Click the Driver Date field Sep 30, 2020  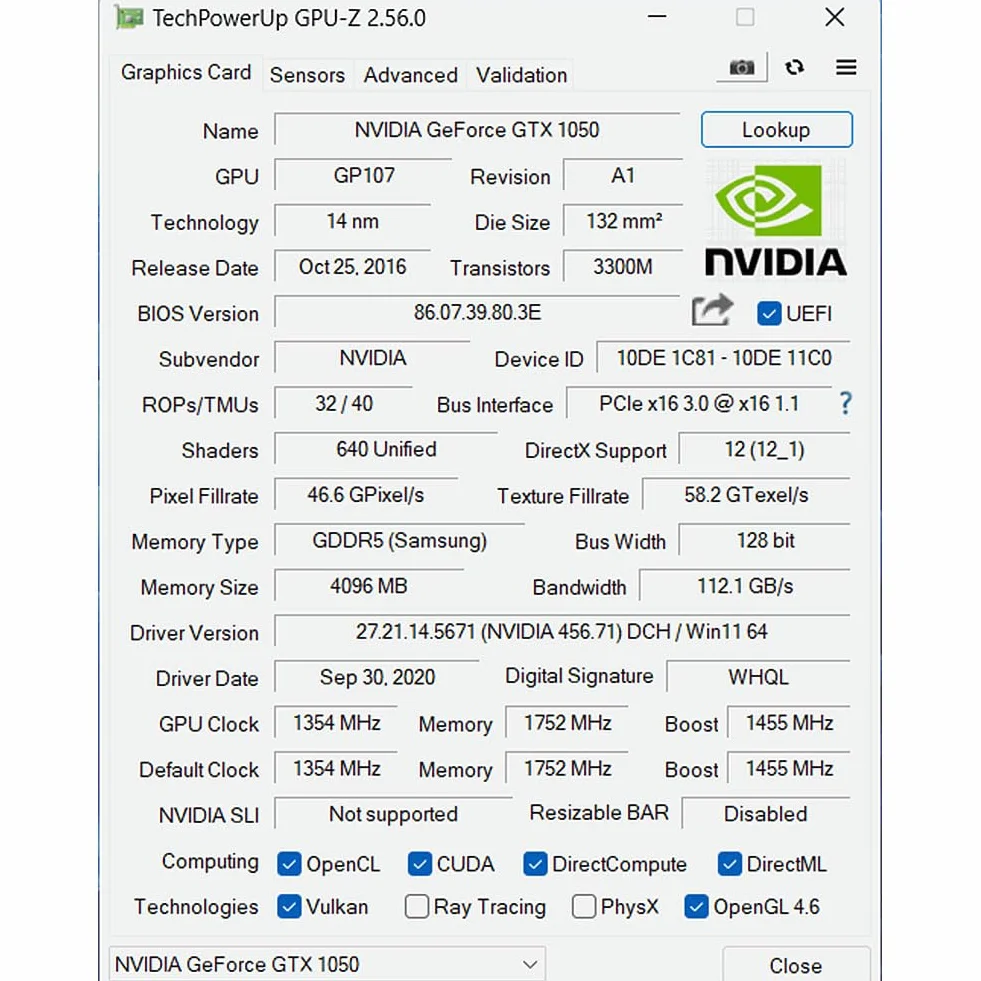pos(377,677)
